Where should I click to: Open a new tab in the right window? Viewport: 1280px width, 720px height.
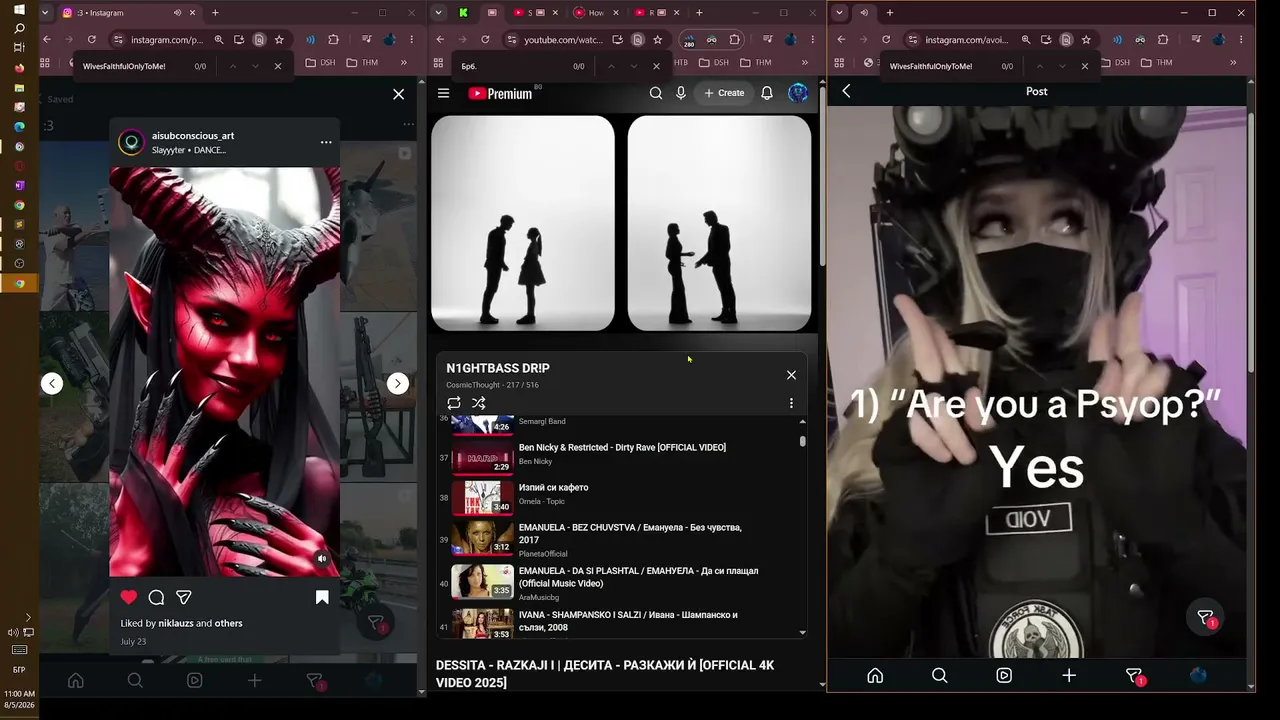[890, 13]
